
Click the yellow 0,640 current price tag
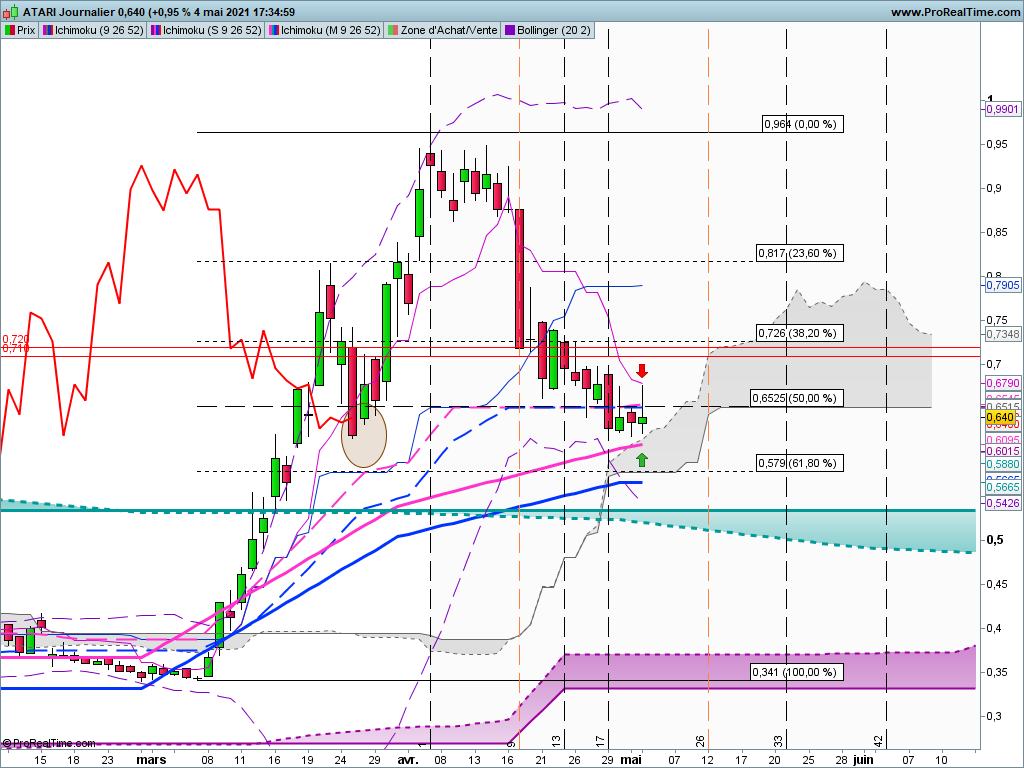(x=1000, y=417)
